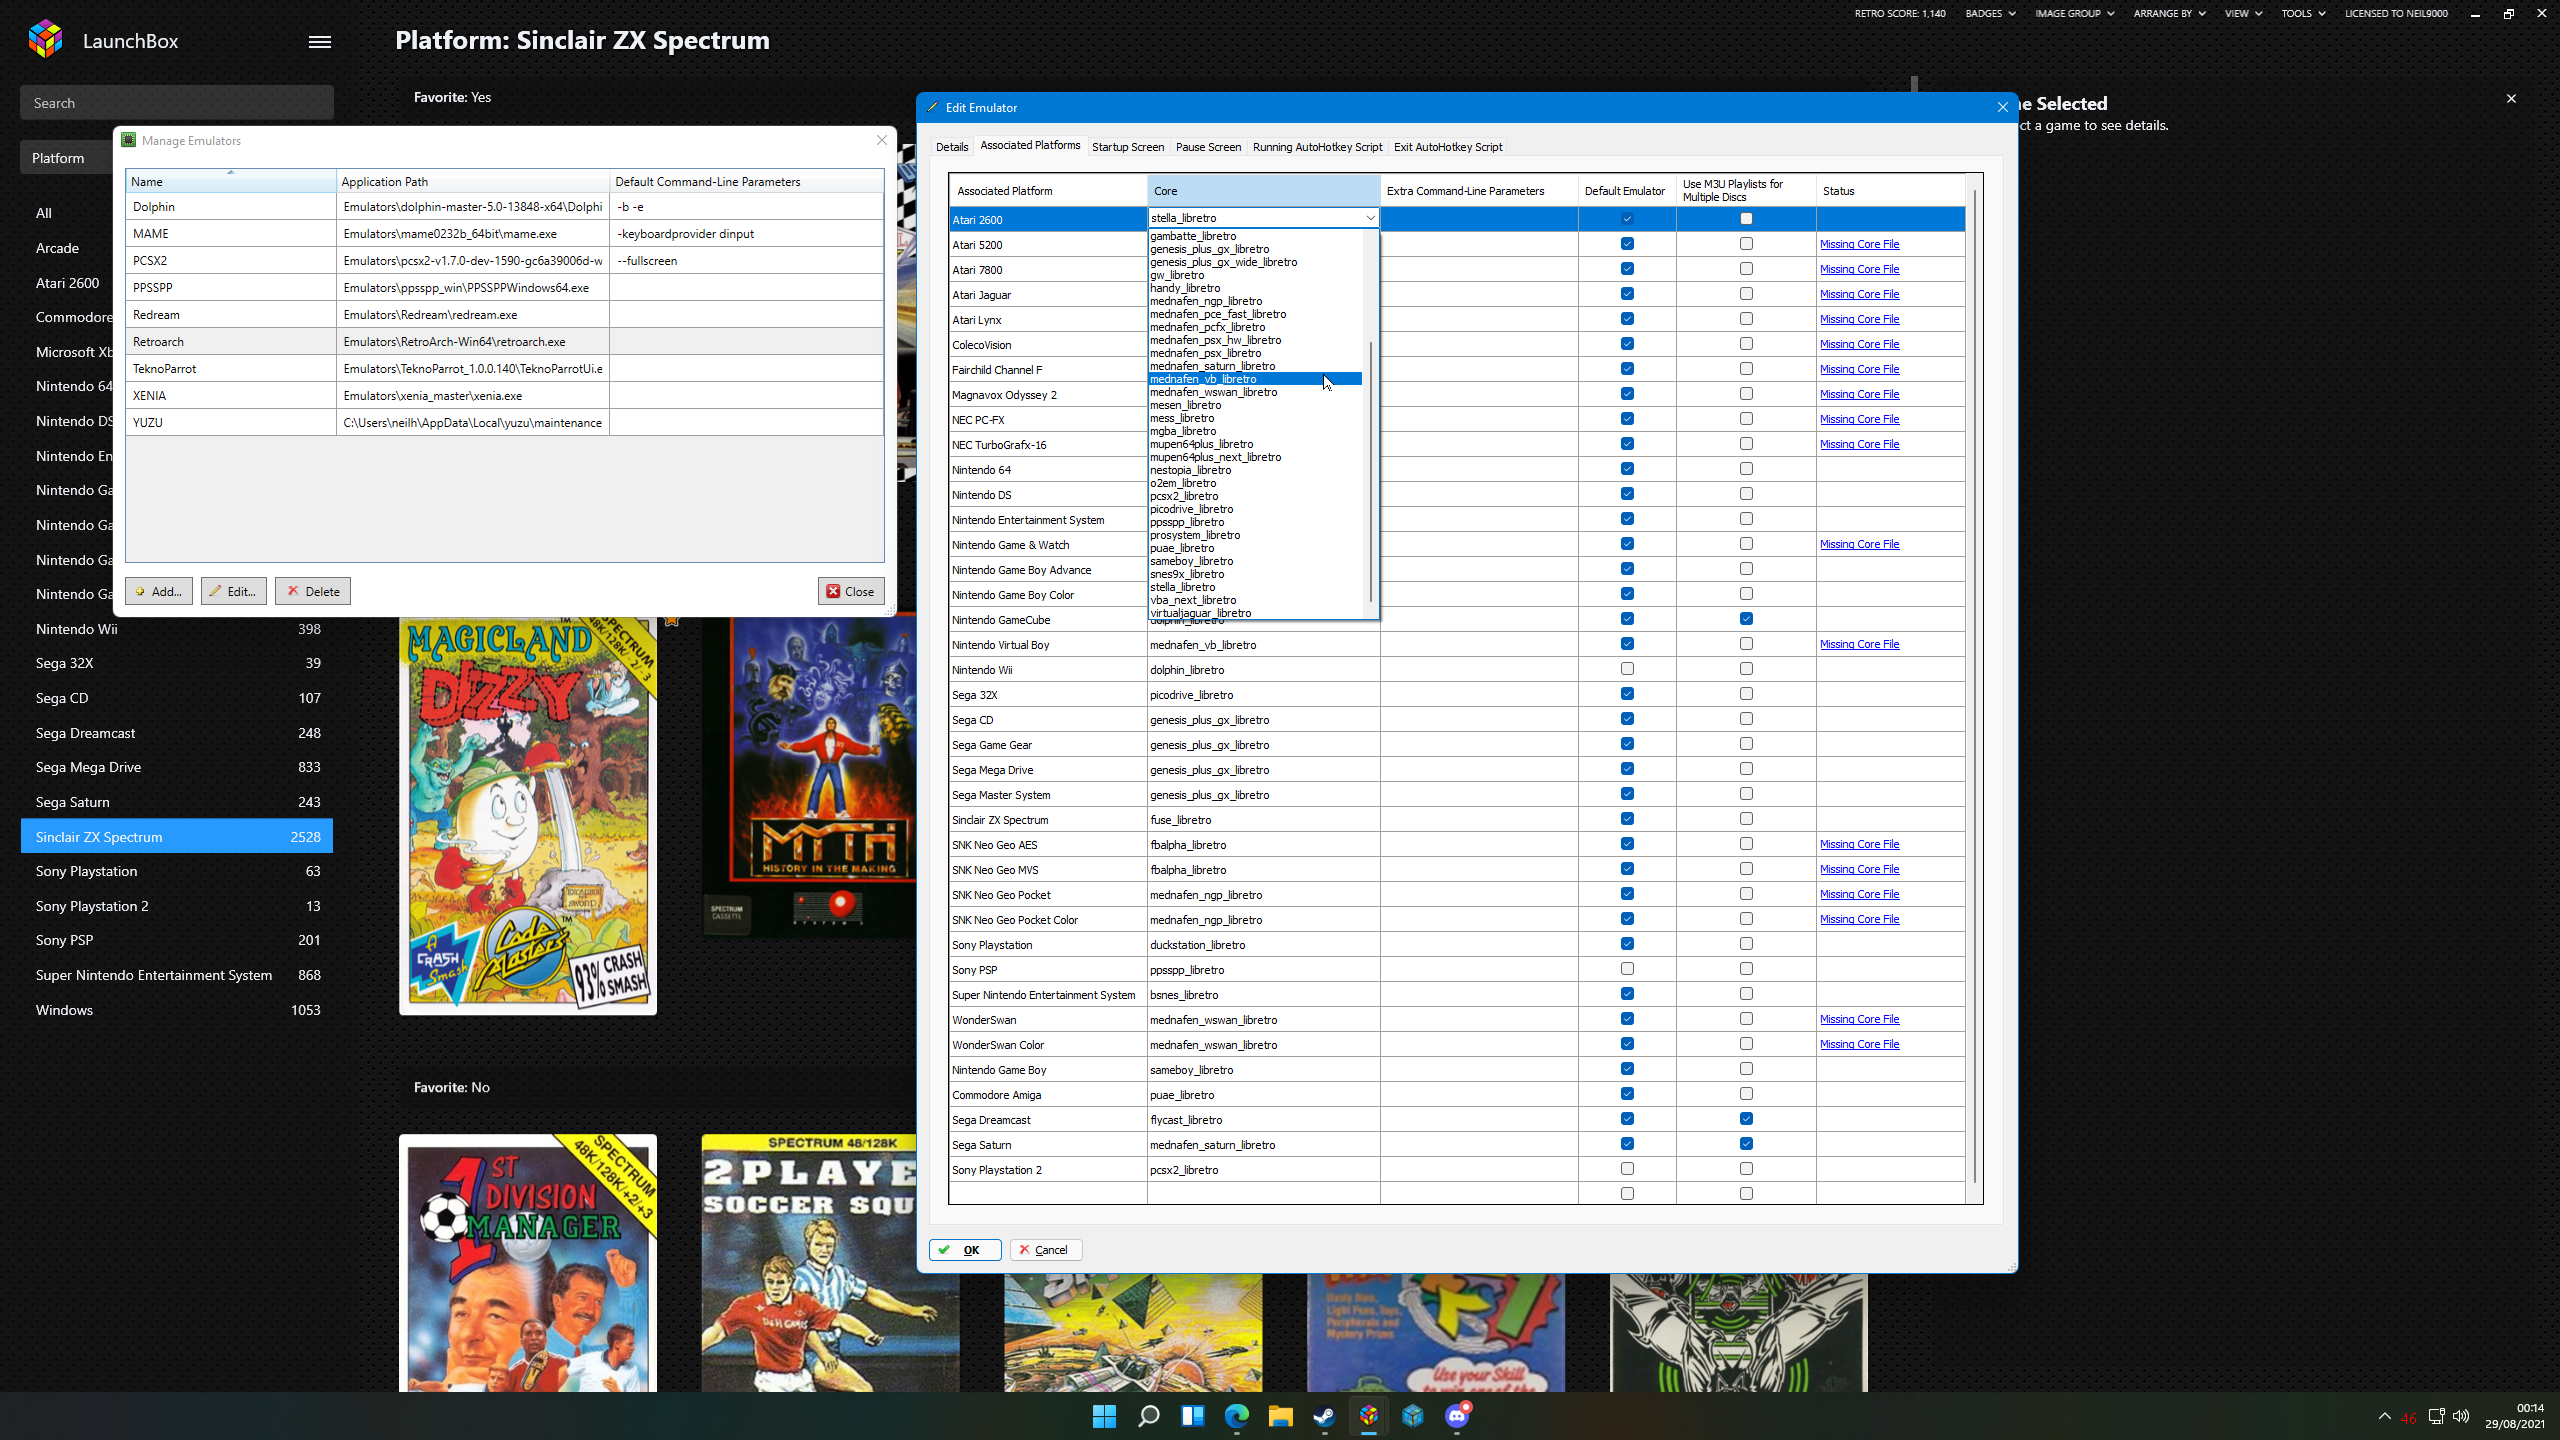Image resolution: width=2560 pixels, height=1440 pixels.
Task: Open the Arrange By dropdown
Action: pos(2169,13)
